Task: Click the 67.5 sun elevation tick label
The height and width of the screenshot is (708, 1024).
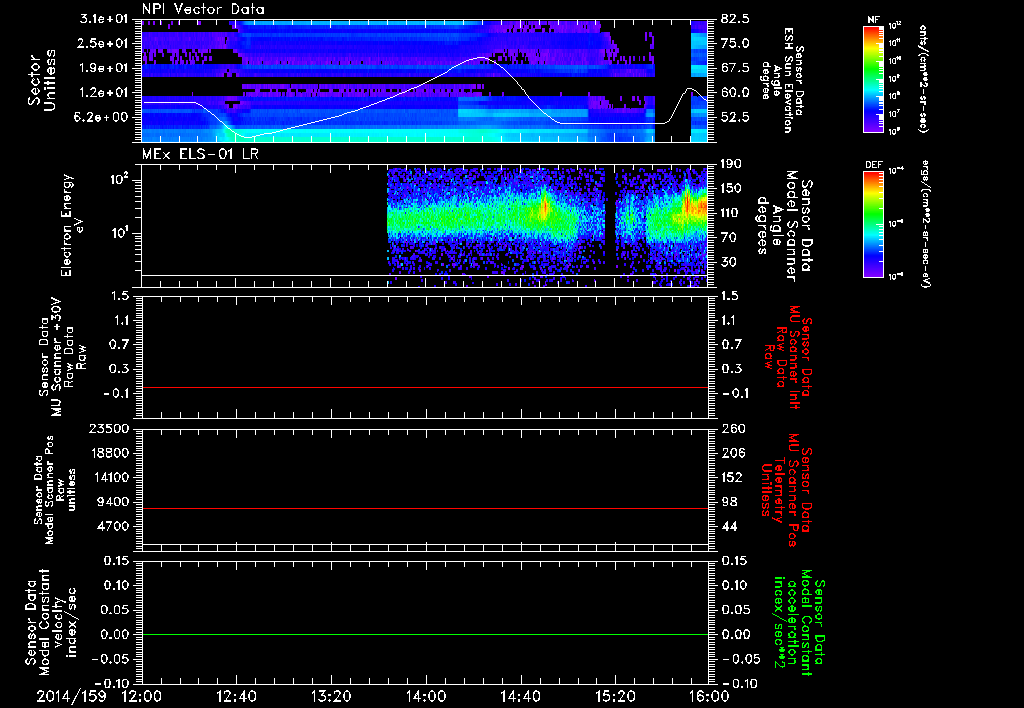Action: [x=735, y=68]
